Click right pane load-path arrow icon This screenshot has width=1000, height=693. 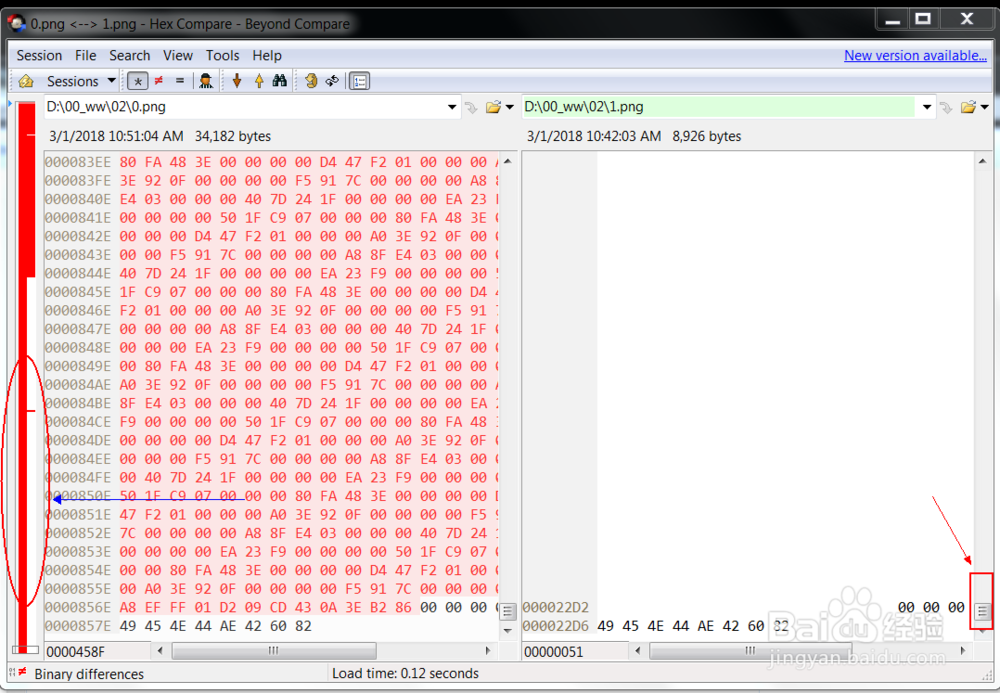coord(946,107)
